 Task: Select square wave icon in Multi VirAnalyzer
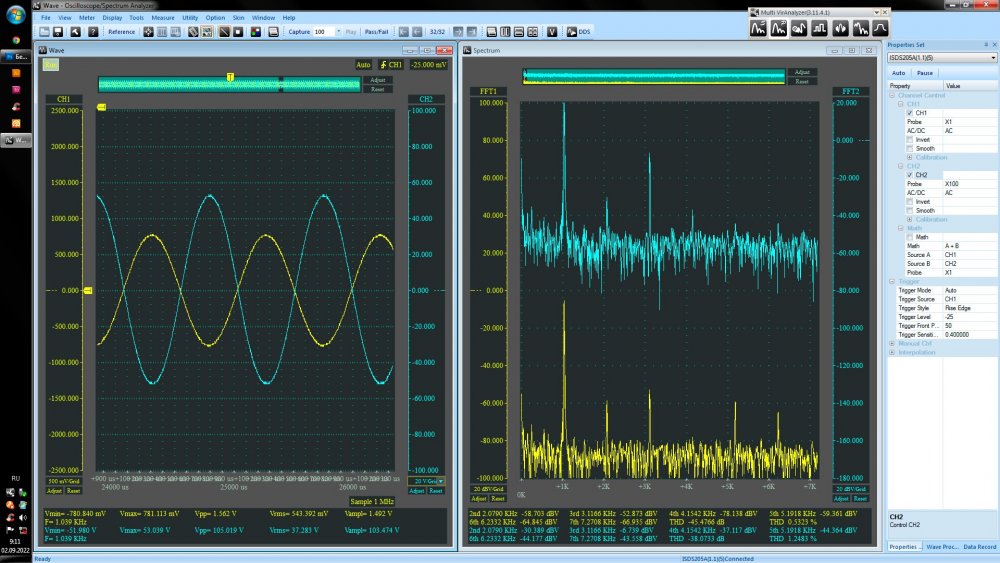[x=820, y=28]
